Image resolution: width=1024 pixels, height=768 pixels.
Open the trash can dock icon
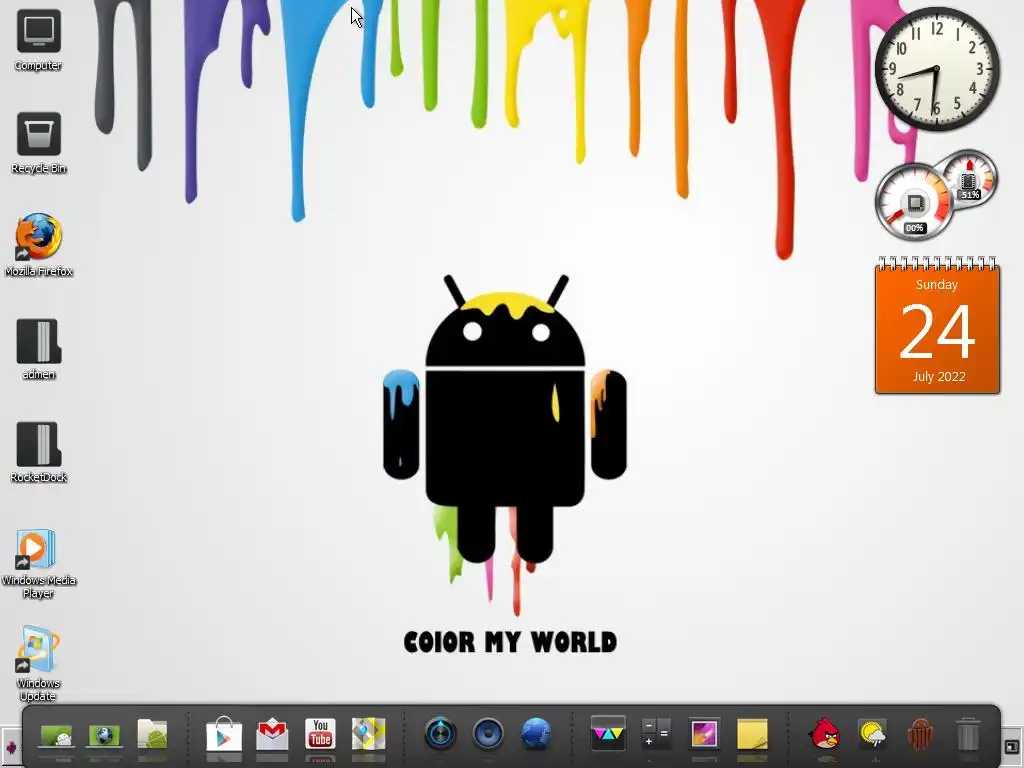click(968, 734)
